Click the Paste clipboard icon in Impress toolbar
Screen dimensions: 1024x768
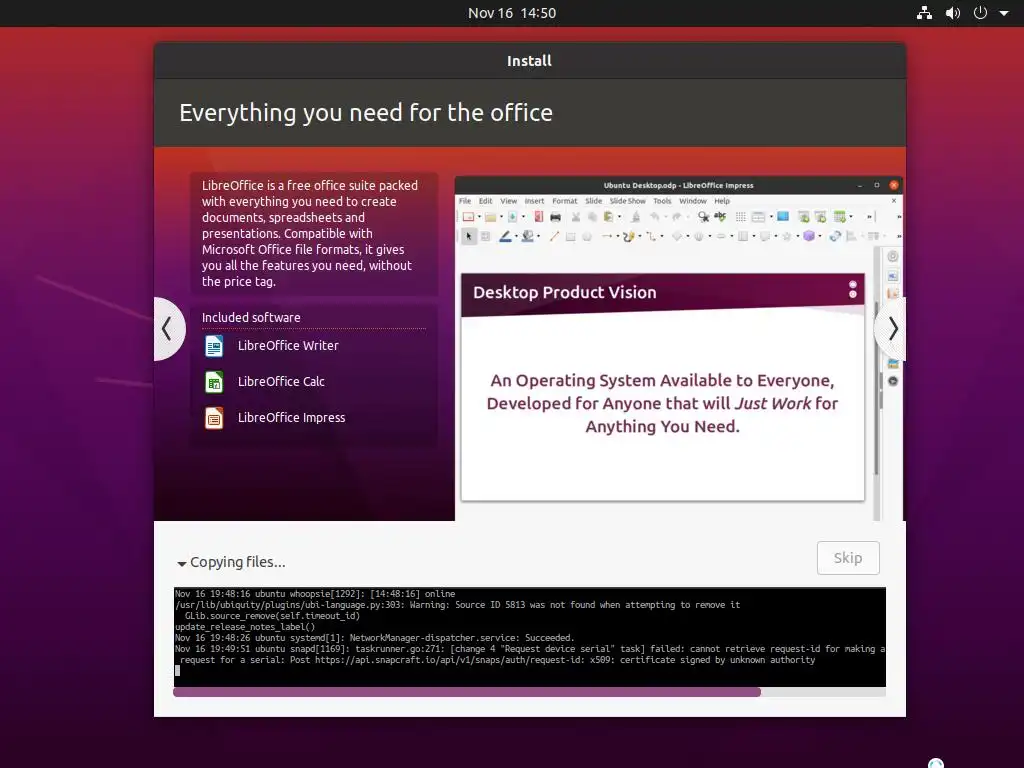tap(609, 217)
